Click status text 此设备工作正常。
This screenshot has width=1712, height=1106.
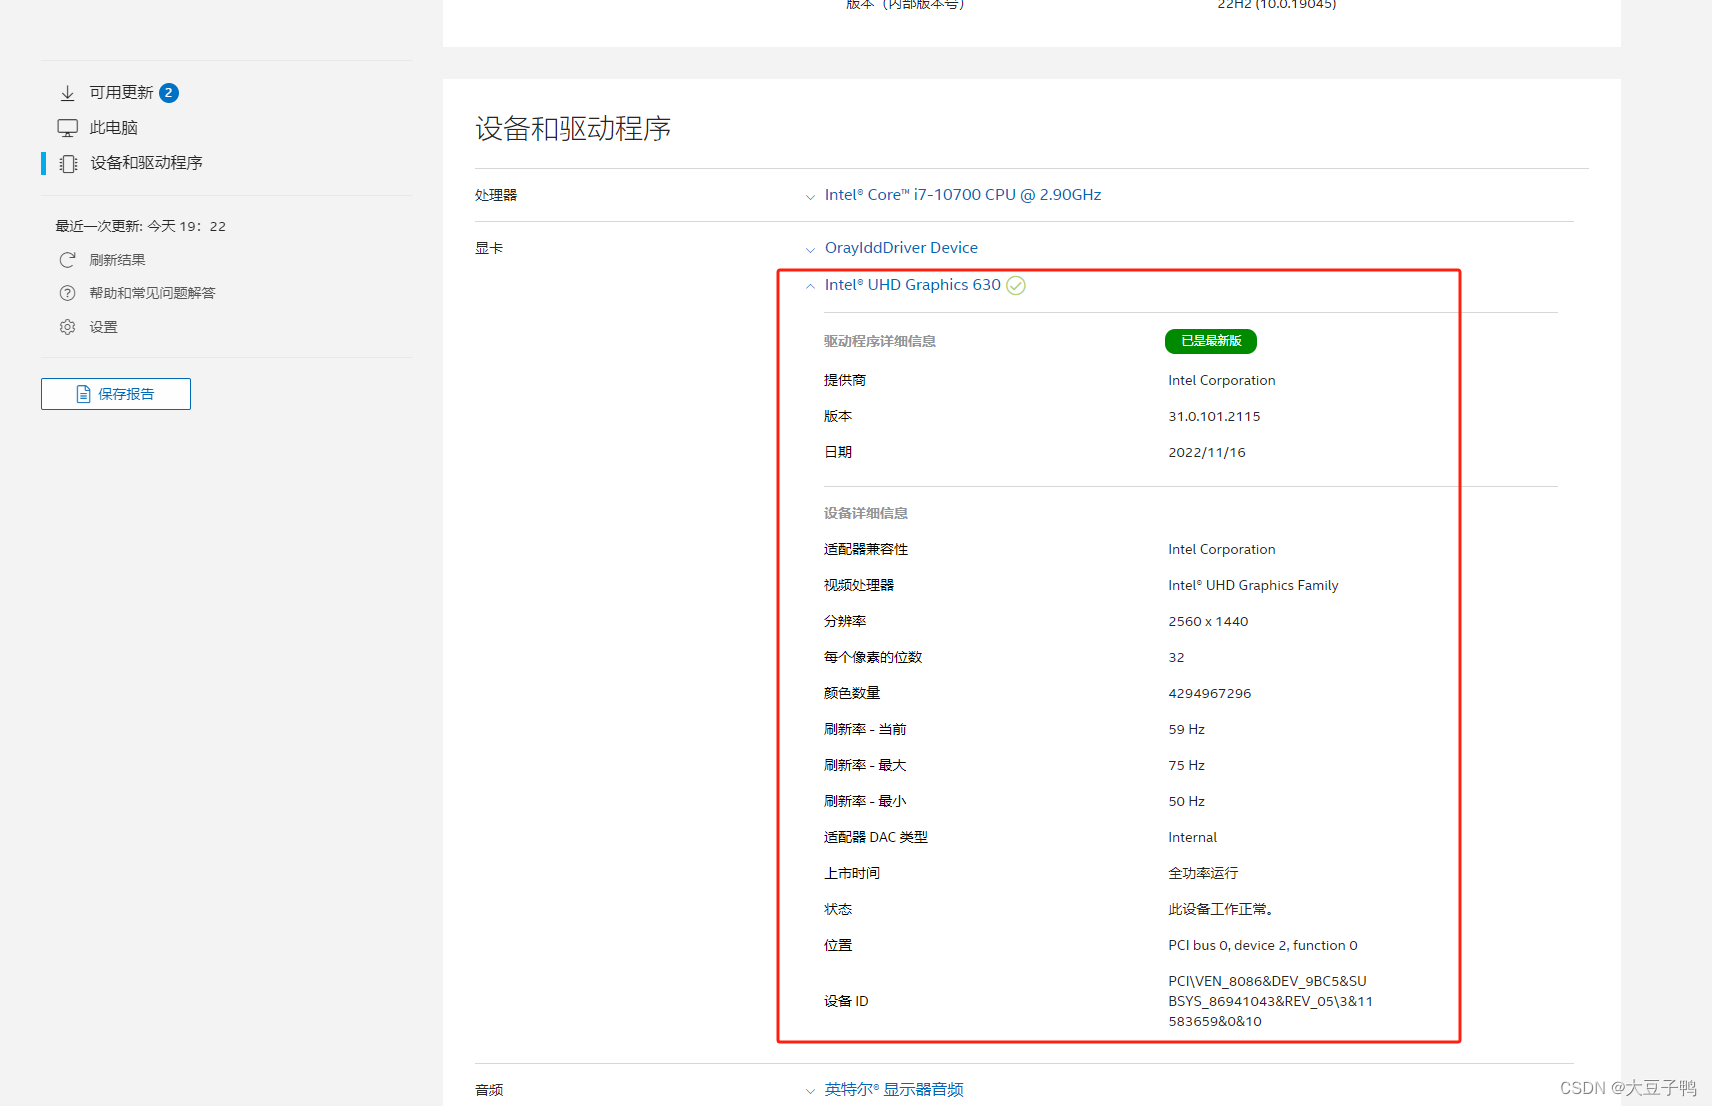coord(1221,910)
